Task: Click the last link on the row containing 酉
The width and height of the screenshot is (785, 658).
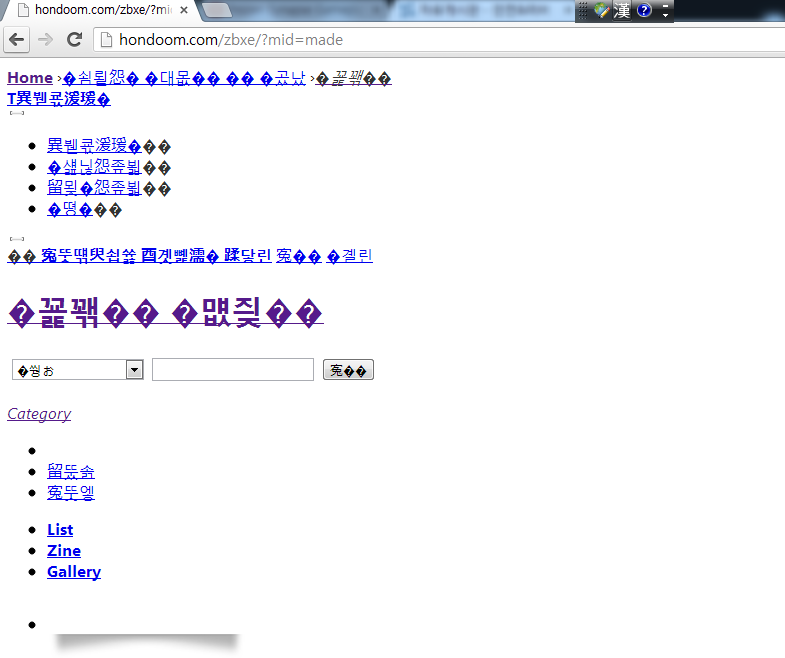Action: [x=349, y=256]
